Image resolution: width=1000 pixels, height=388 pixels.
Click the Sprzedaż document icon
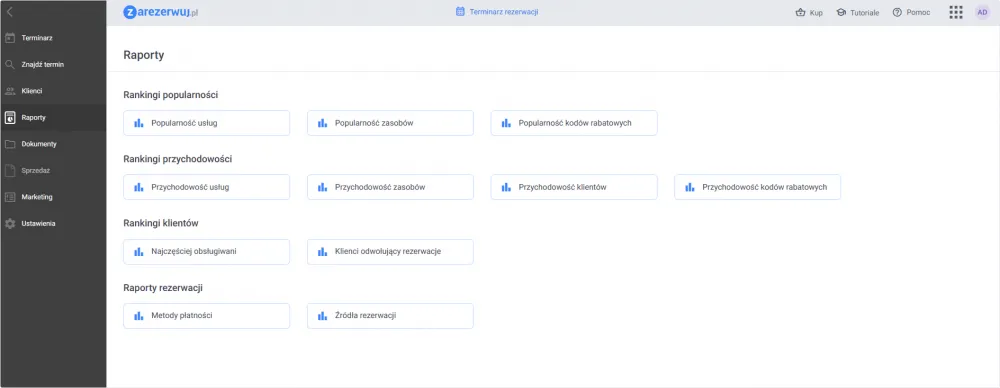pyautogui.click(x=10, y=170)
